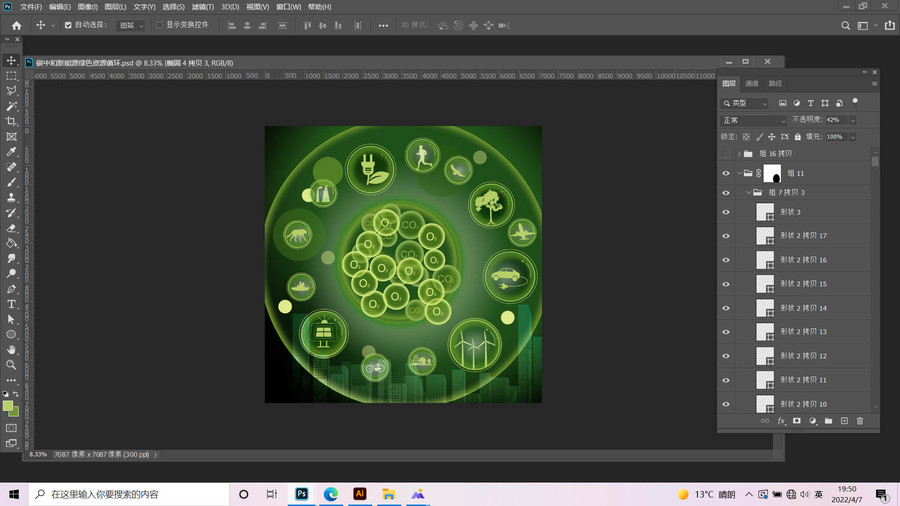Select the Clone Stamp tool
The image size is (900, 506).
point(11,197)
